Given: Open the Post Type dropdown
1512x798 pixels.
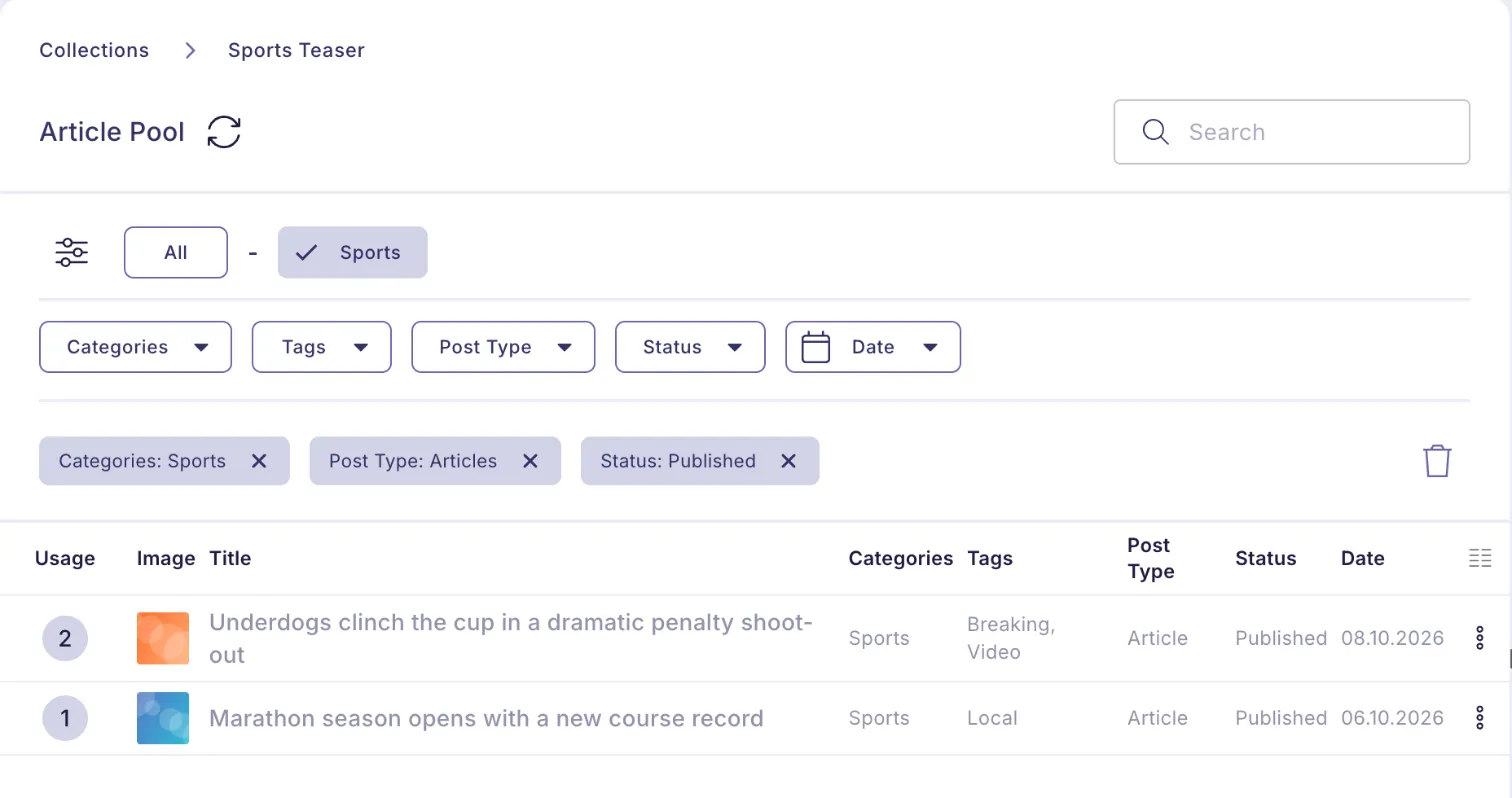Looking at the screenshot, I should [x=503, y=347].
